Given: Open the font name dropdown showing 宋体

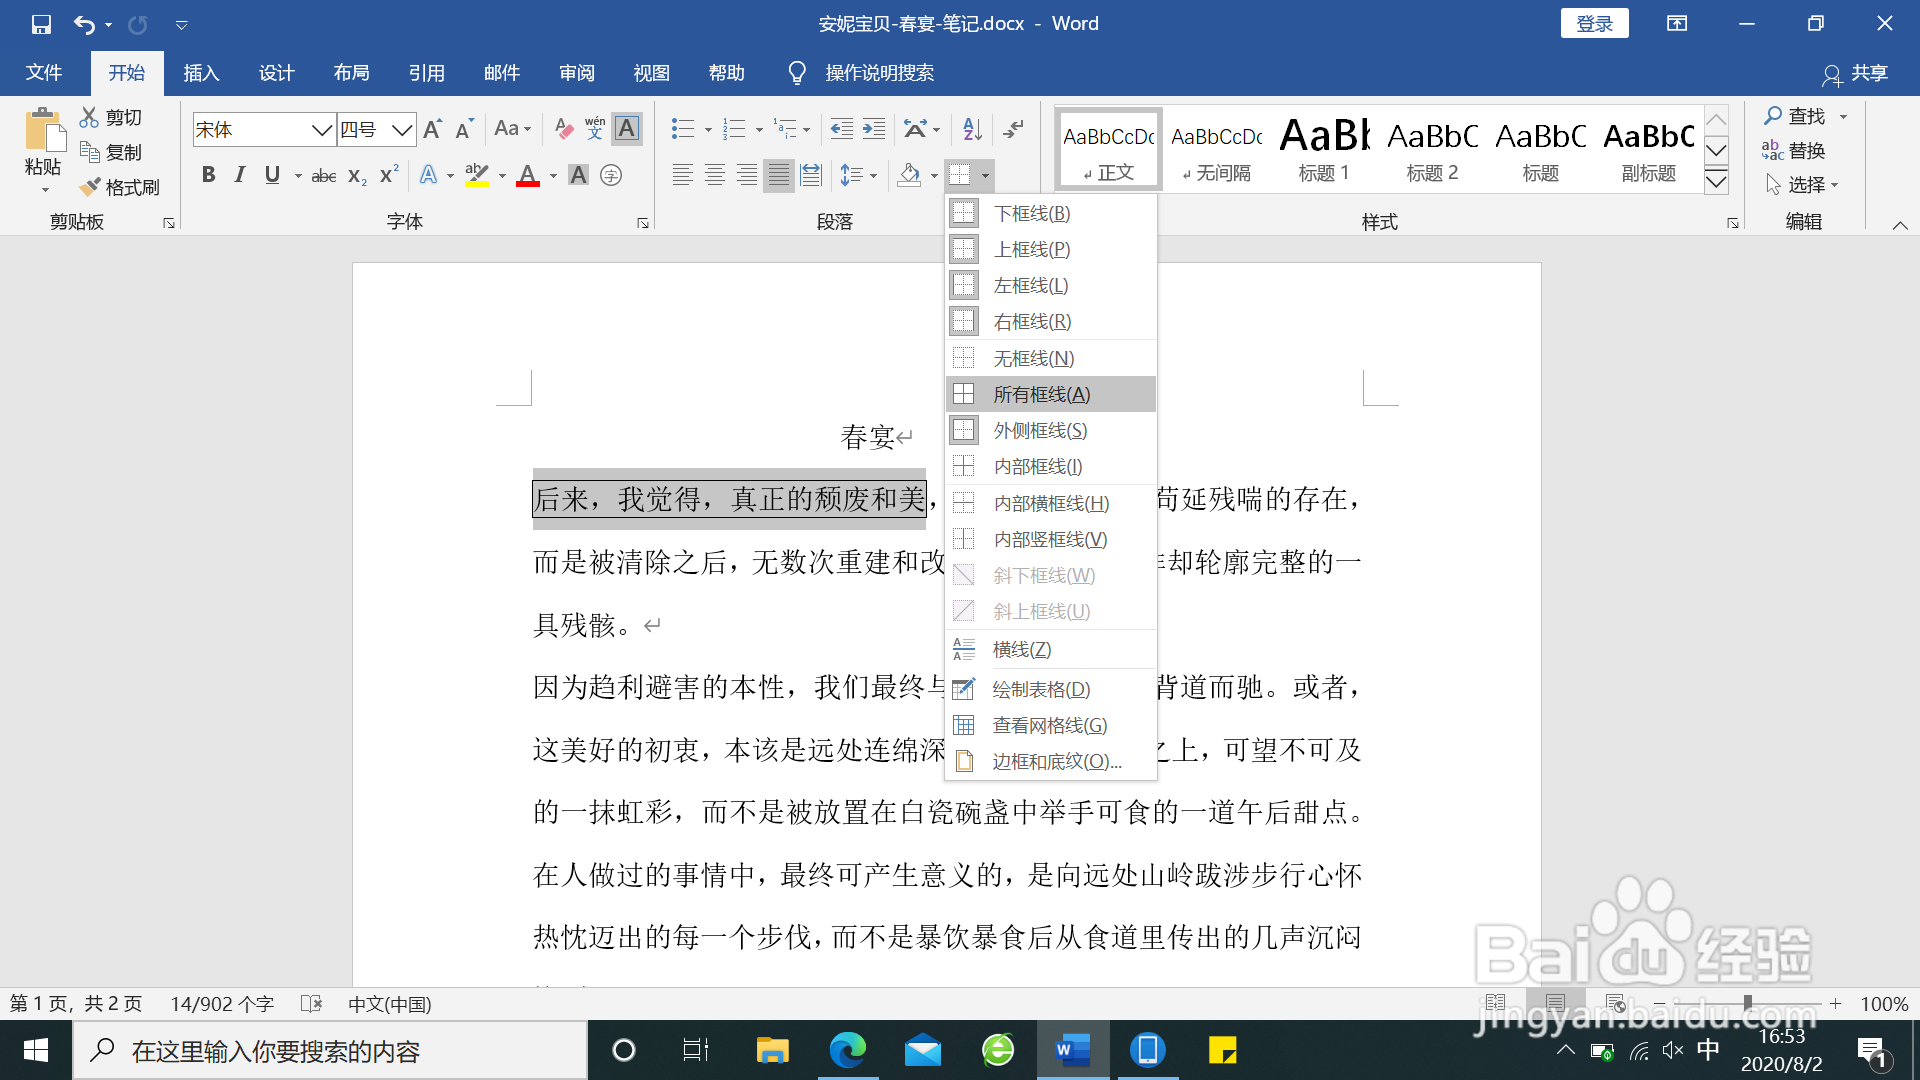Looking at the screenshot, I should pos(320,129).
